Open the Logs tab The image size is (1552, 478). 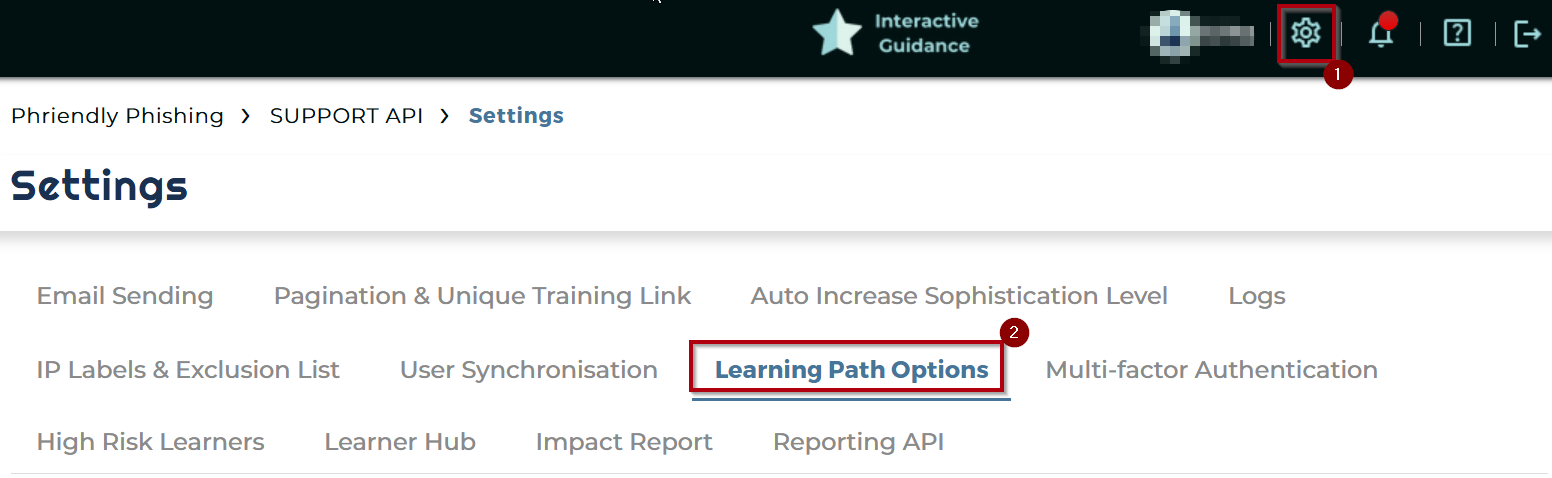click(1257, 296)
